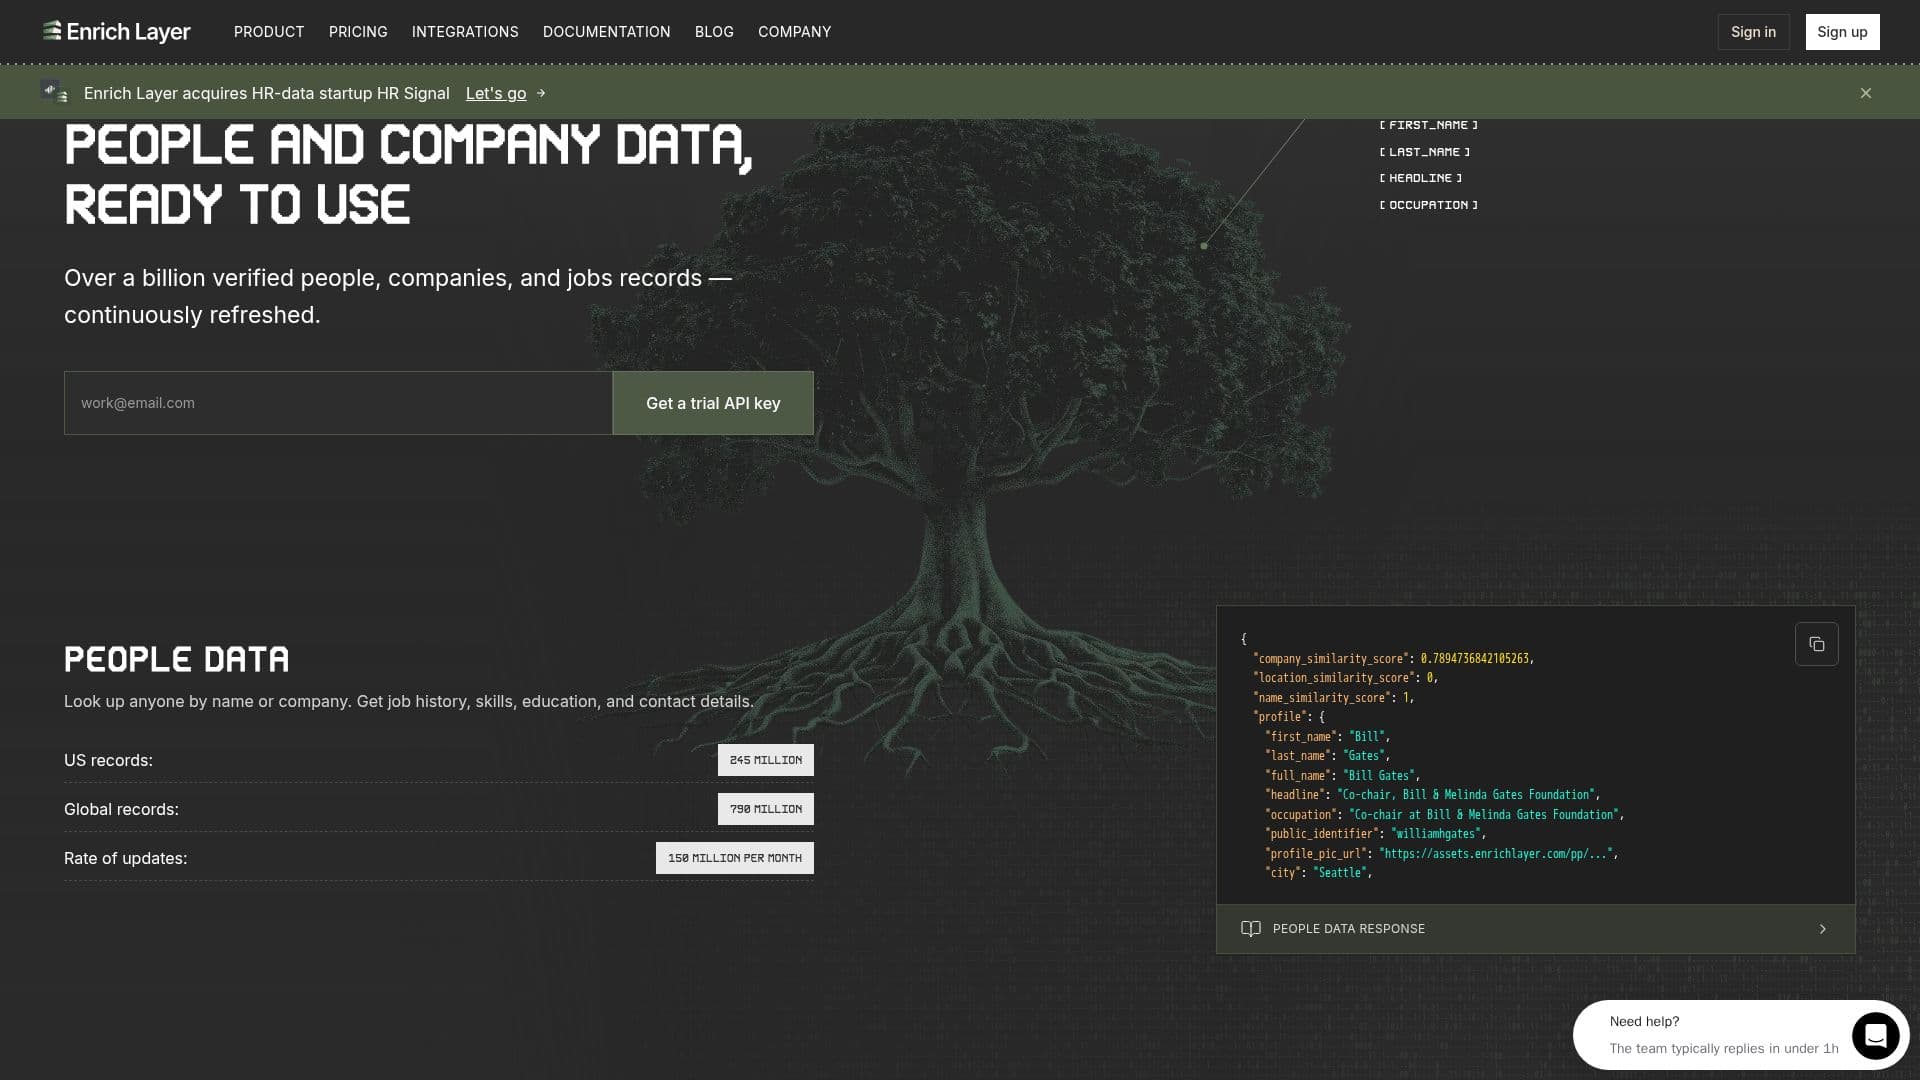Click the "Seattle" city value in JSON
1920x1080 pixels.
(1340, 873)
